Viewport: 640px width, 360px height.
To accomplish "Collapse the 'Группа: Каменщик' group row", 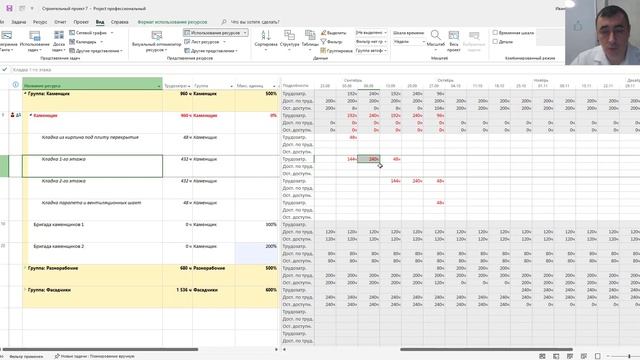I will [25, 94].
